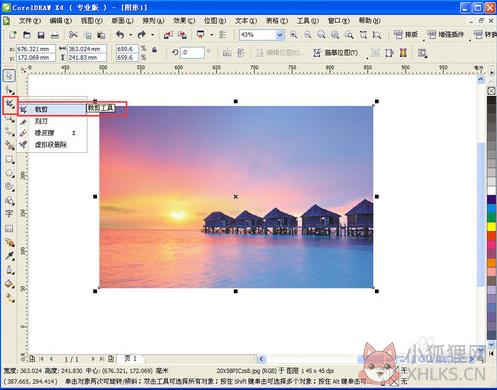
Task: Open the 排列 (Arrange) menu
Action: pyautogui.click(x=153, y=21)
